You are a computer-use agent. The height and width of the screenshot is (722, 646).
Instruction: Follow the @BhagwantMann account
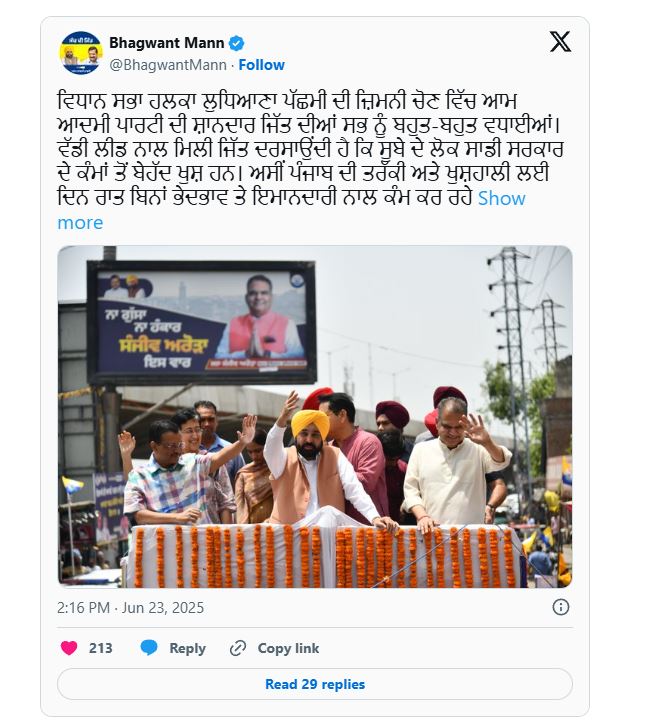pyautogui.click(x=262, y=65)
